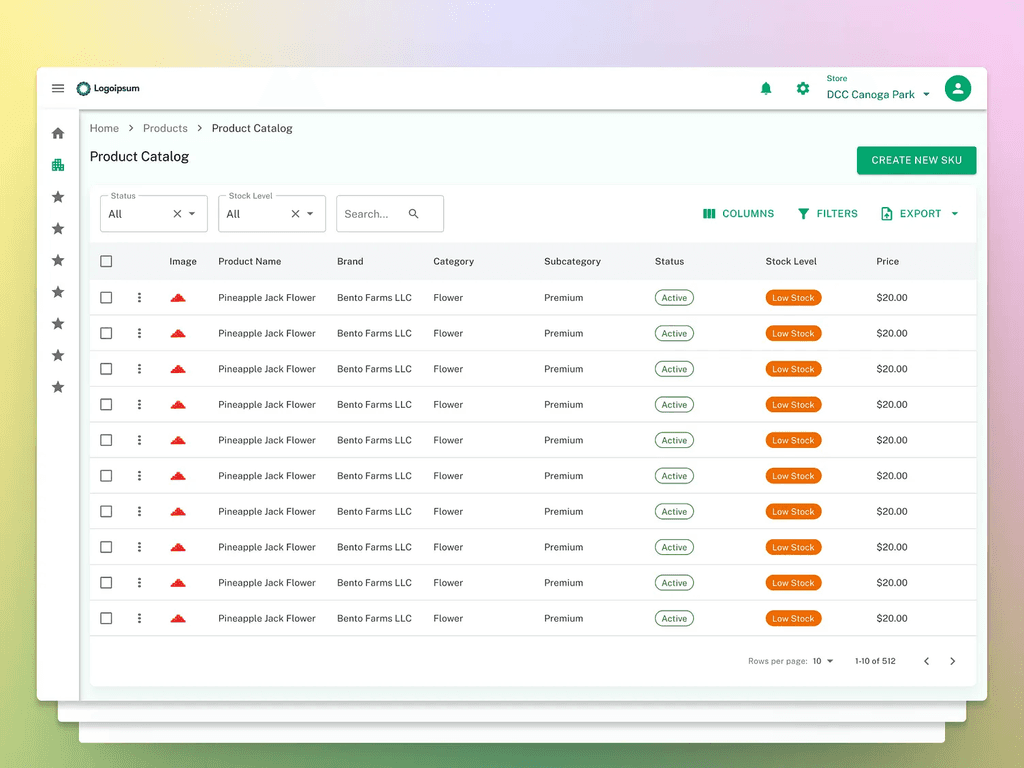This screenshot has height=768, width=1024.
Task: Click Bento Farms LLC in the third row
Action: [374, 368]
